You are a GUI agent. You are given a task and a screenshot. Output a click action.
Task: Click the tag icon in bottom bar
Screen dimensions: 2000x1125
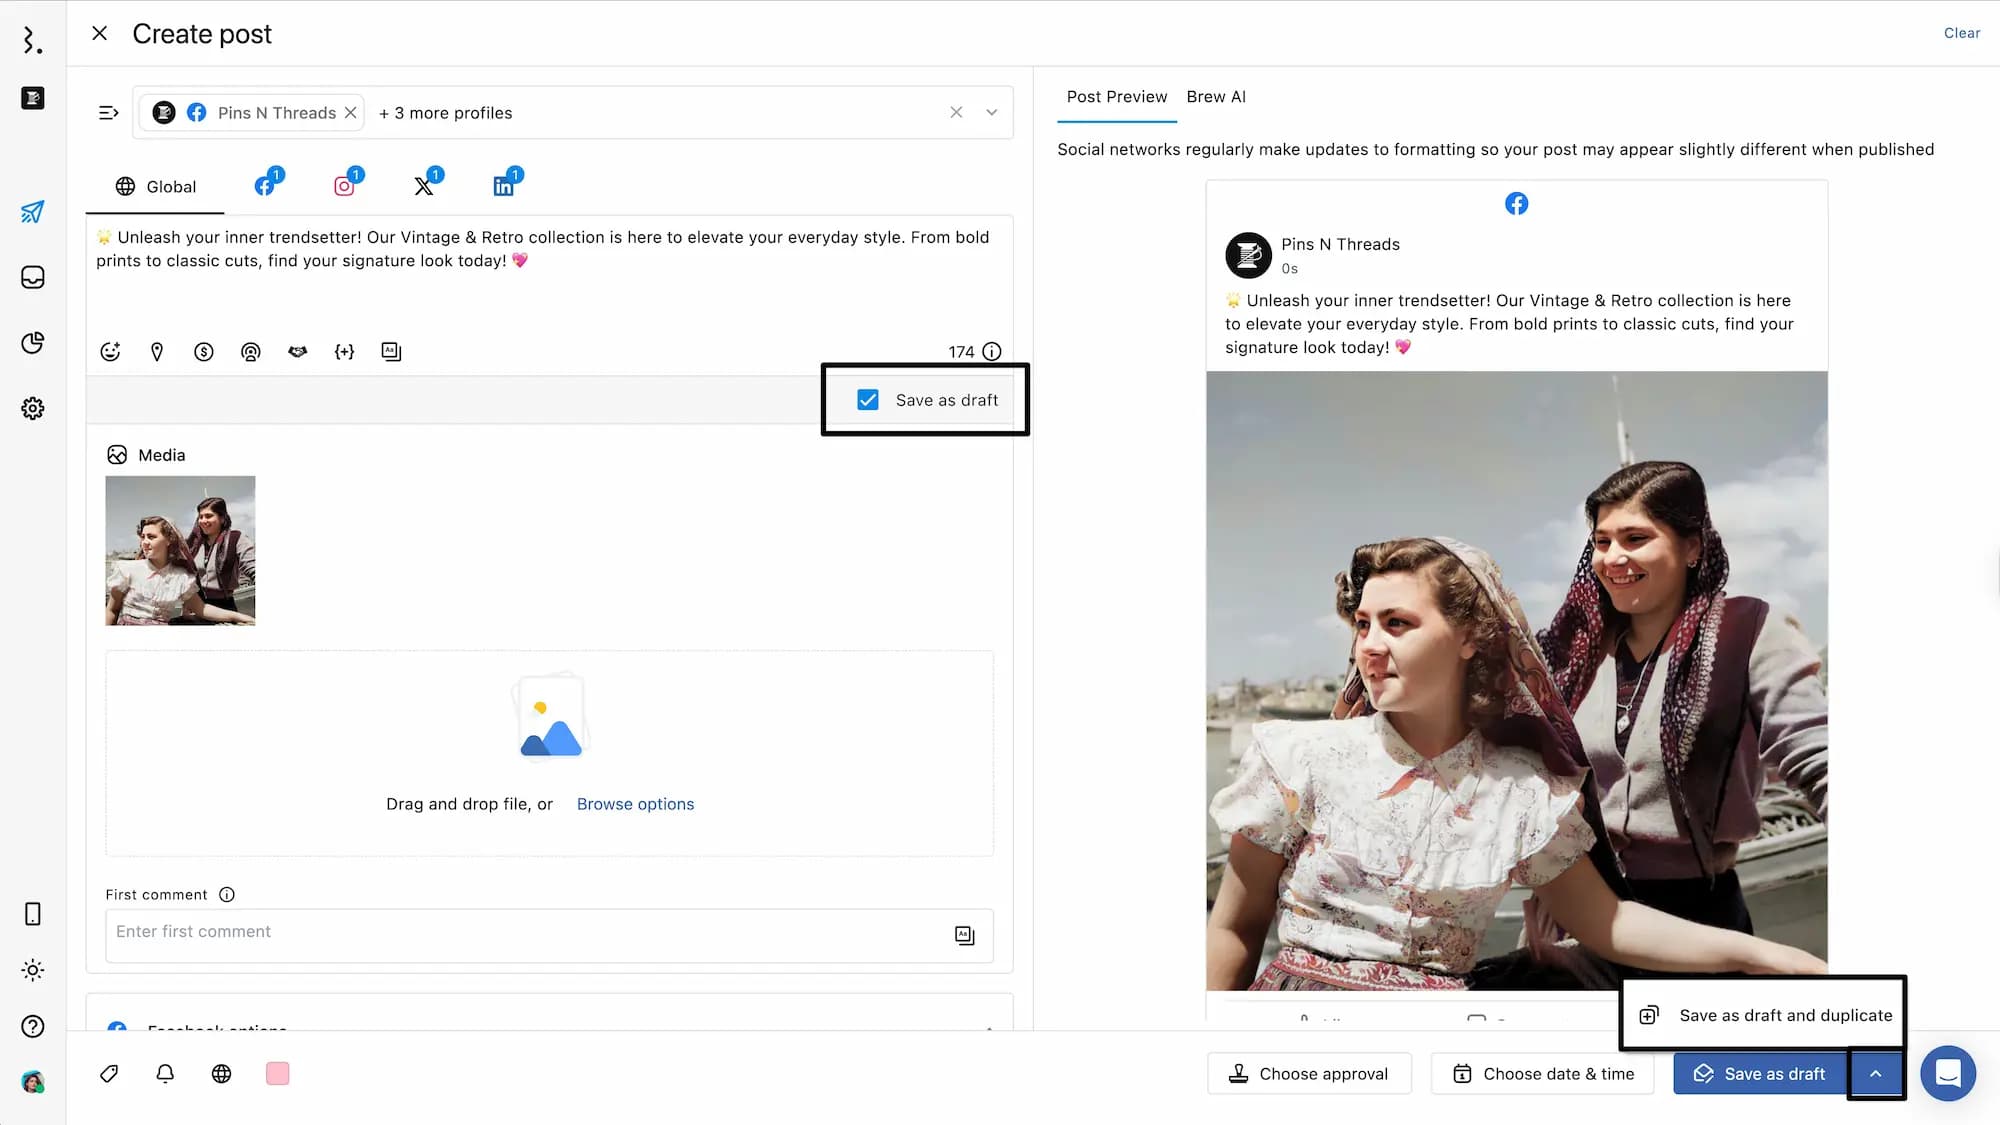click(109, 1073)
